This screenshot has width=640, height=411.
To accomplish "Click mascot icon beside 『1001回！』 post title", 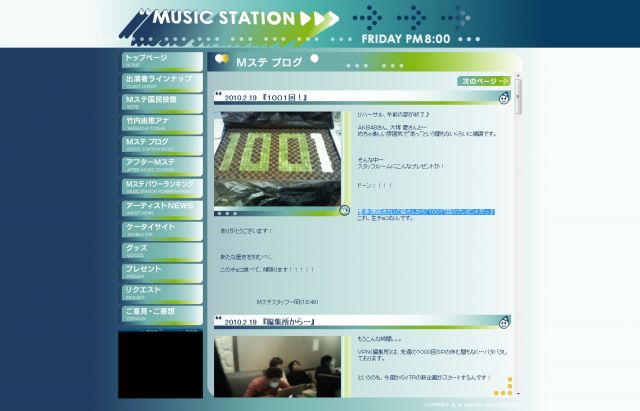I will pyautogui.click(x=504, y=98).
